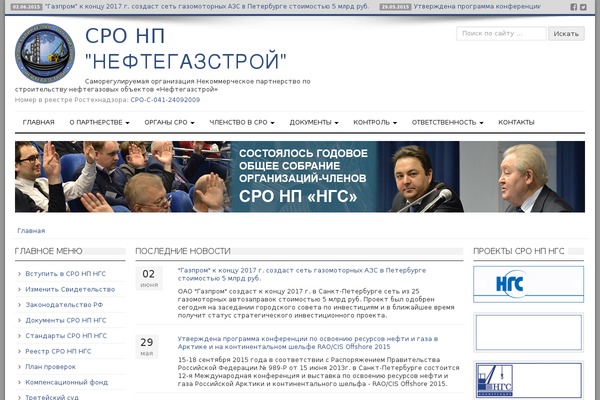The width and height of the screenshot is (600, 400).
Task: Expand the ОТВЕТСТВЕННОСТЬ dropdown menu
Action: pos(447,122)
